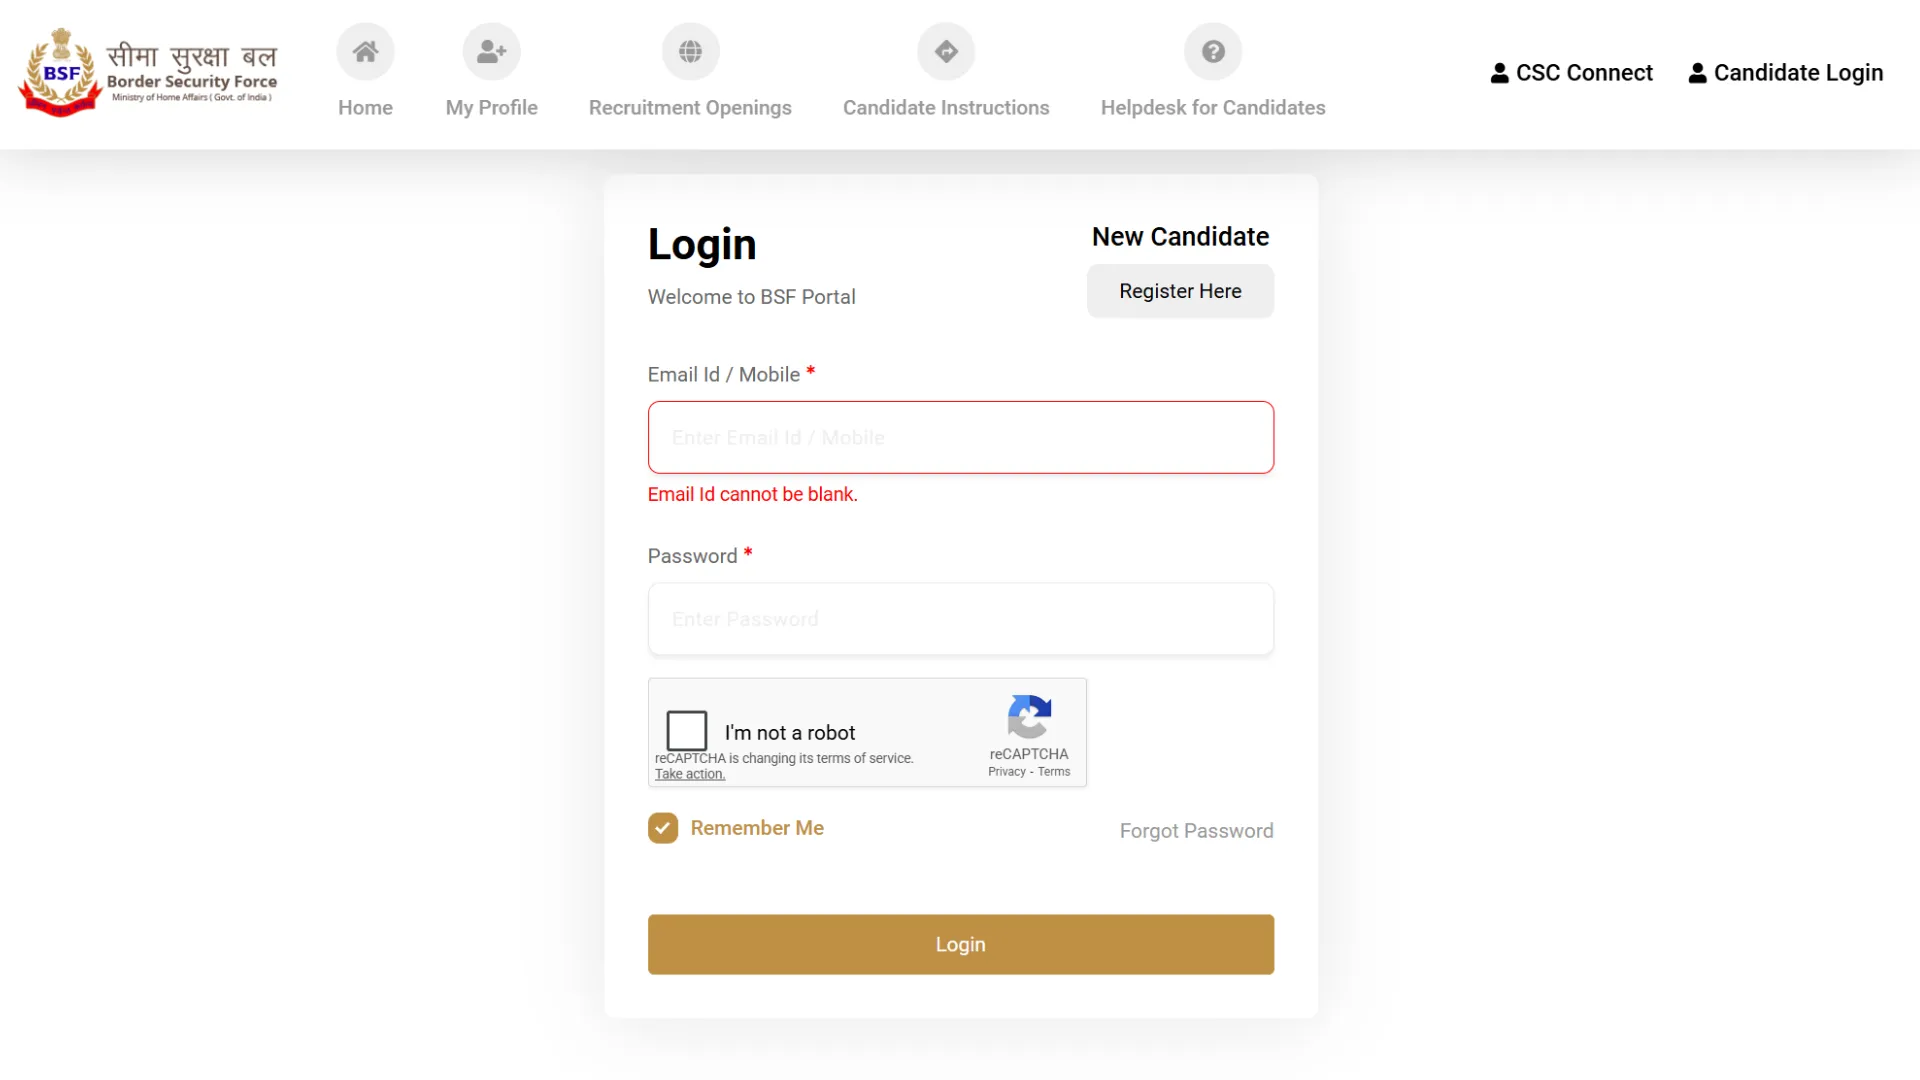Click the Recruitment Openings globe icon

690,52
